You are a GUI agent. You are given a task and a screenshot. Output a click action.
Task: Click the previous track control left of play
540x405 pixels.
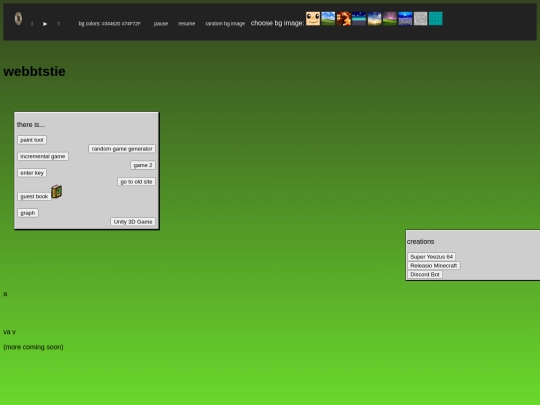32,24
